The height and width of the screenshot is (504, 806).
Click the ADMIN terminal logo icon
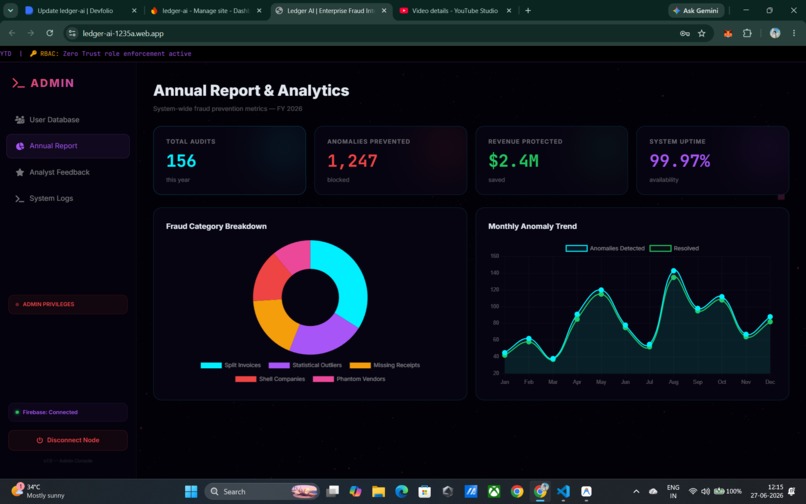coord(18,83)
